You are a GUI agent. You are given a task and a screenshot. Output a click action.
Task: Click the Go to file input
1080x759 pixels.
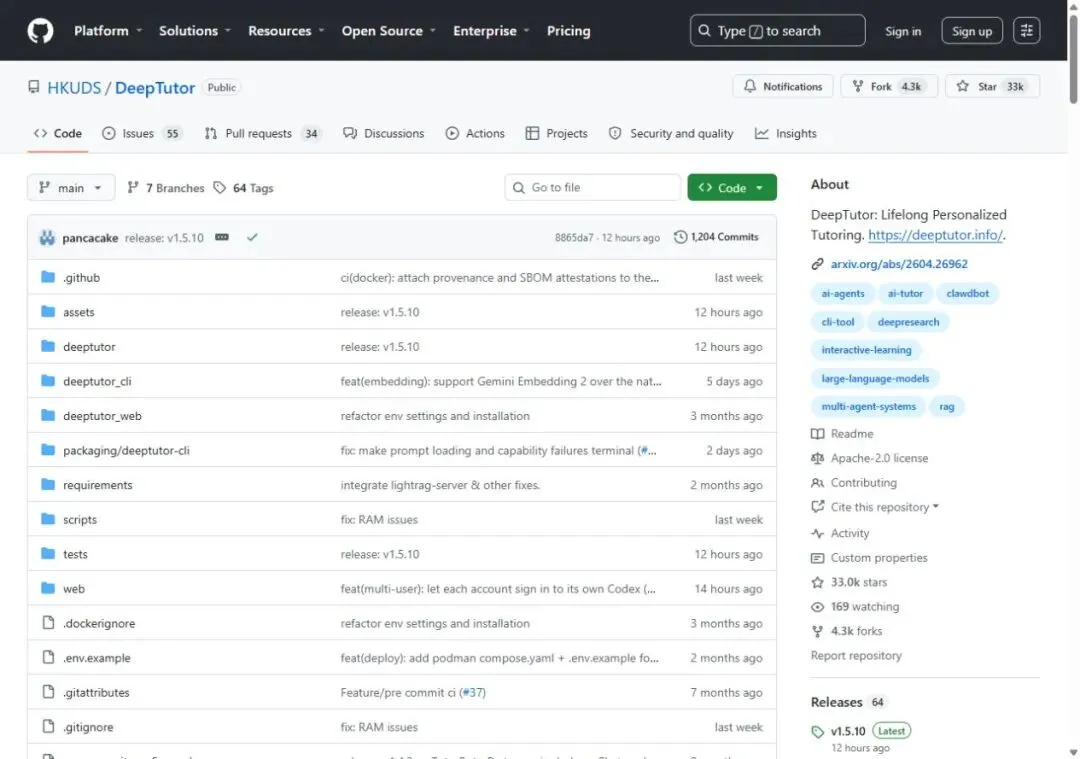(x=592, y=187)
